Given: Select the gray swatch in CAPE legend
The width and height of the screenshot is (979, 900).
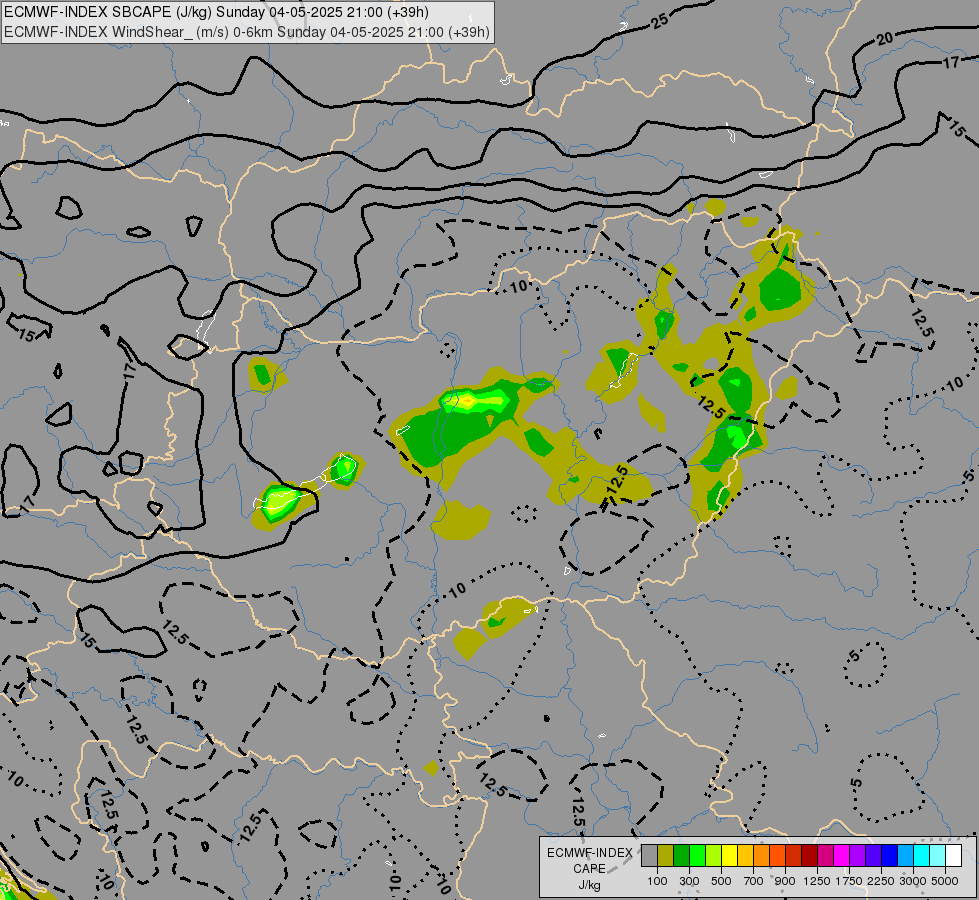Looking at the screenshot, I should (649, 856).
